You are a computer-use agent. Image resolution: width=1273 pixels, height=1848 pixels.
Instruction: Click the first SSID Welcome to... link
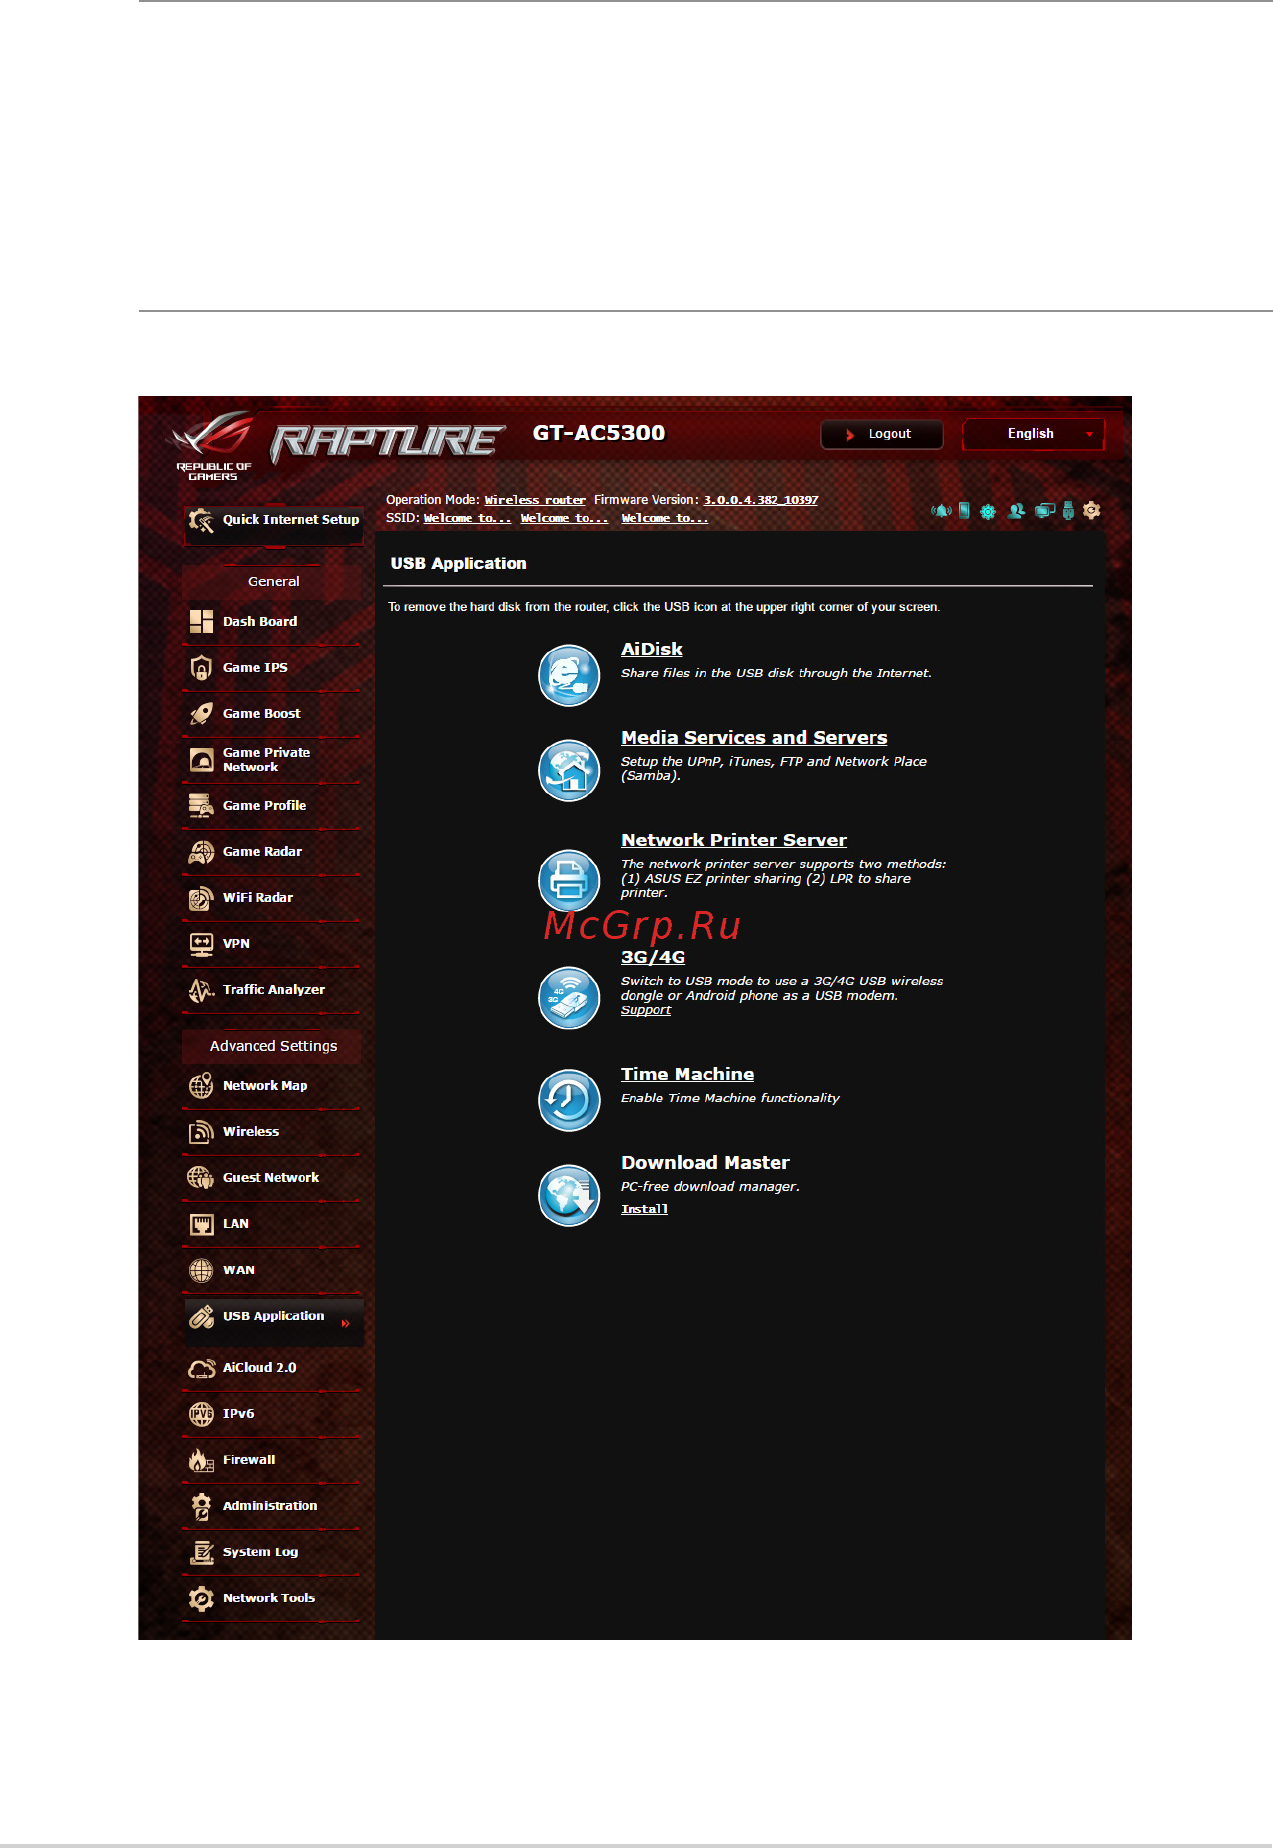pos(467,518)
